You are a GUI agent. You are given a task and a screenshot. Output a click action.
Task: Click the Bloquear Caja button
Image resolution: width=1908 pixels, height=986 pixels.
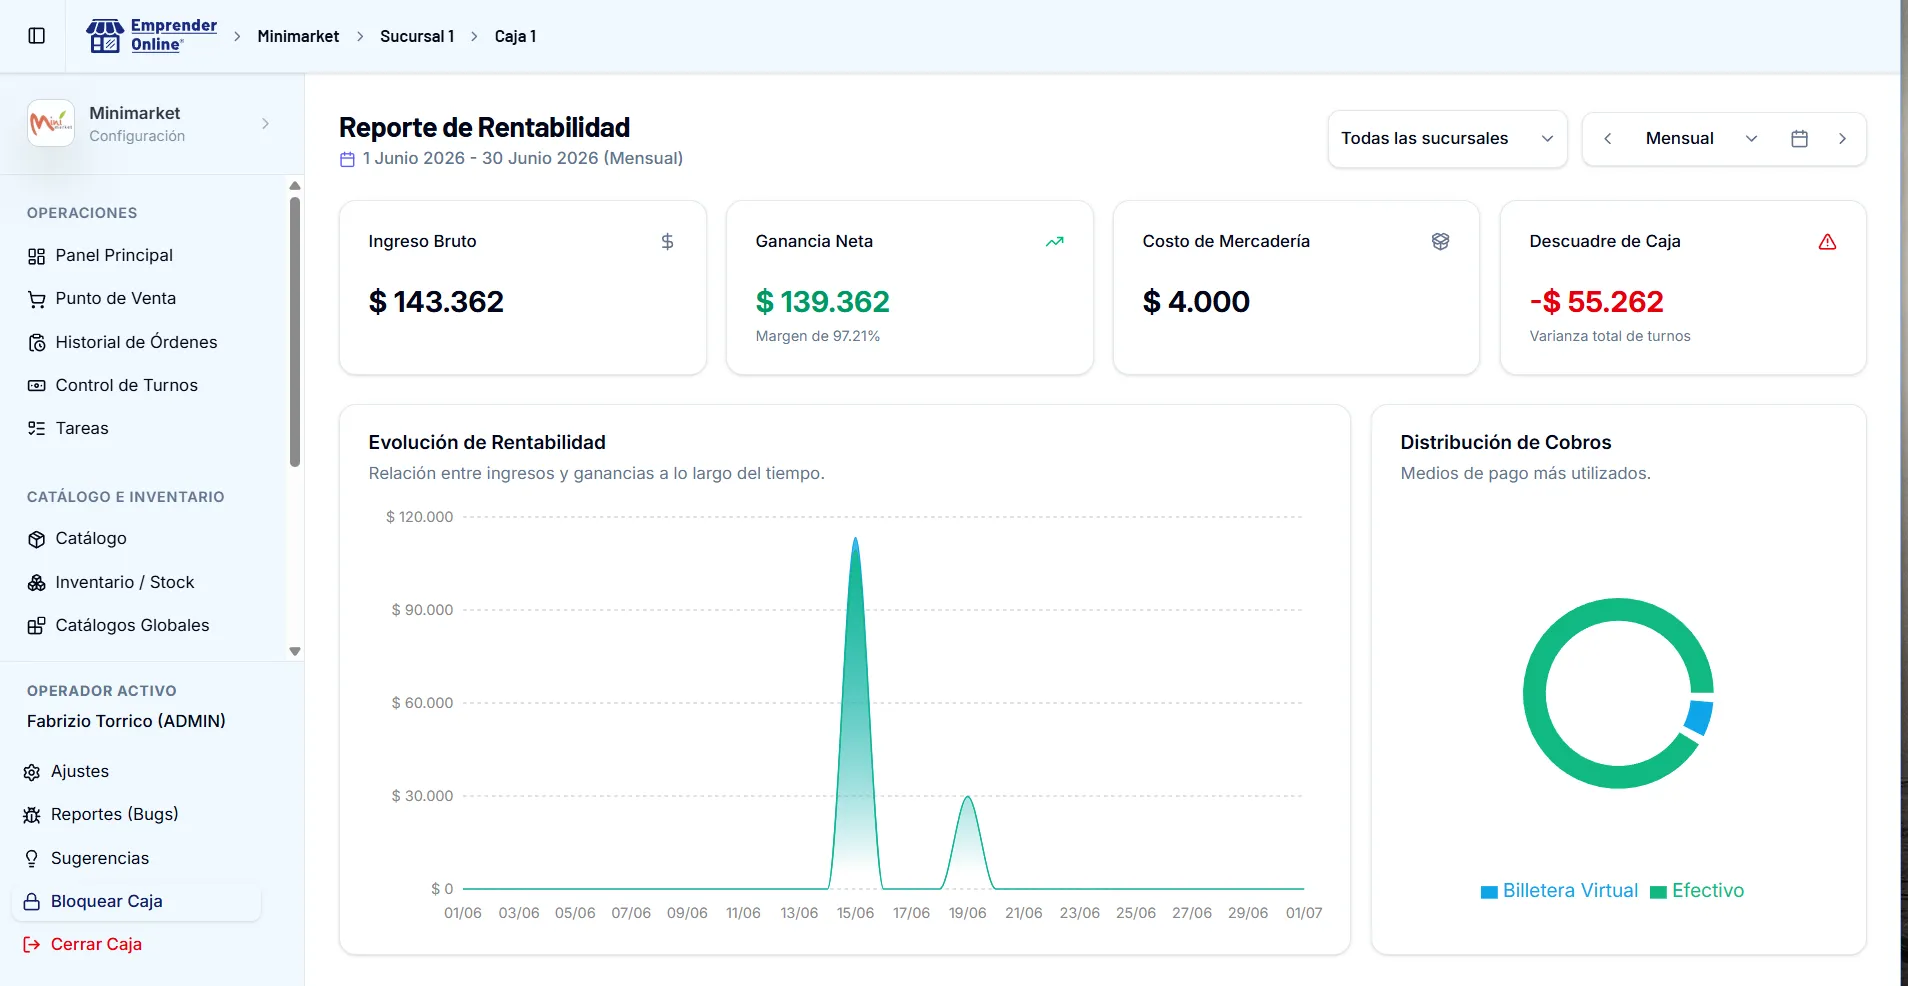[x=137, y=902]
